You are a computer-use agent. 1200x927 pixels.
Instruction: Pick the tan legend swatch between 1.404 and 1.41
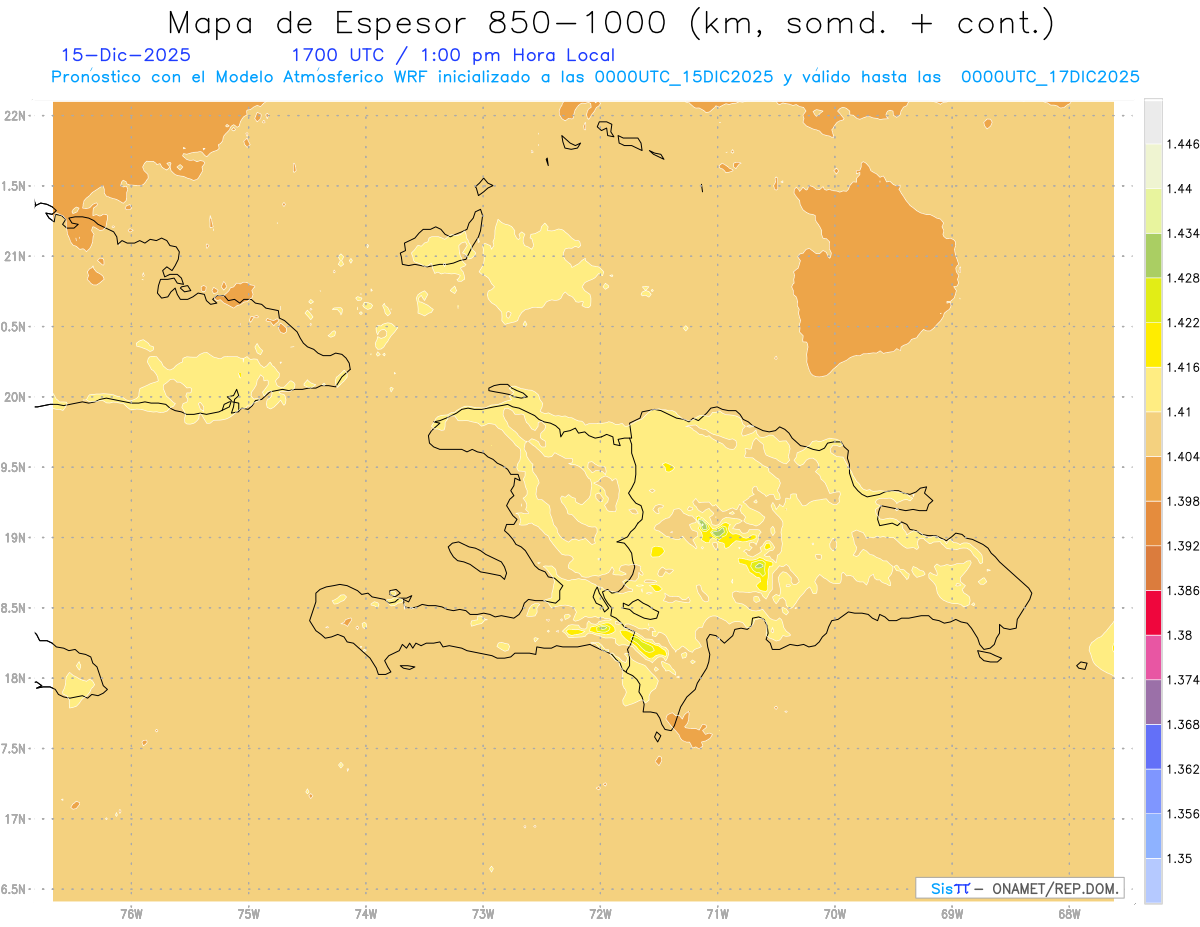[1153, 434]
